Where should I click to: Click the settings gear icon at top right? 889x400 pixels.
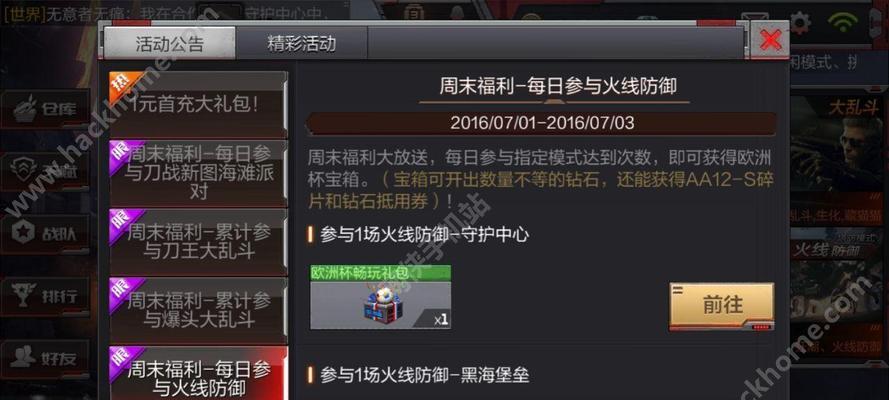click(x=800, y=23)
